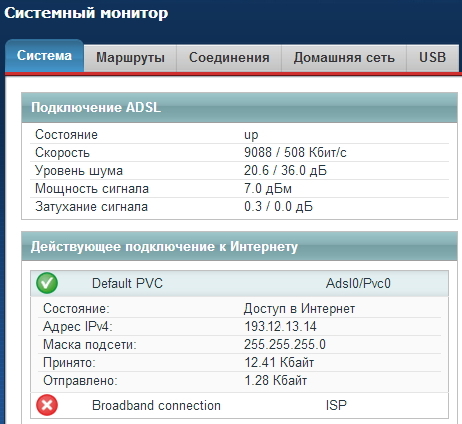
Task: Go to the USB tab
Action: [432, 58]
